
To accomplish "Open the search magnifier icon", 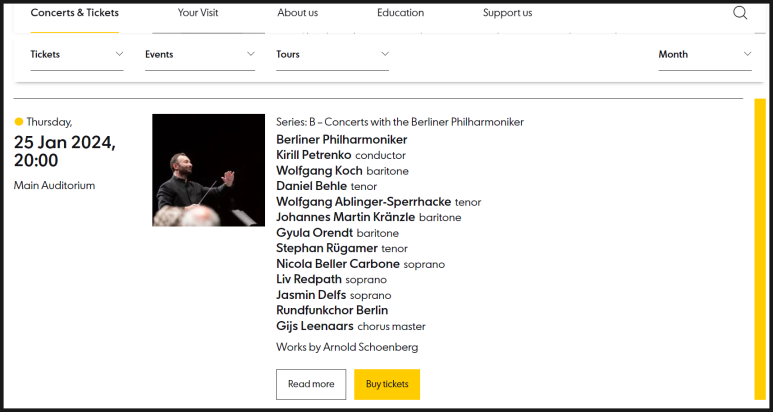I will coord(740,13).
